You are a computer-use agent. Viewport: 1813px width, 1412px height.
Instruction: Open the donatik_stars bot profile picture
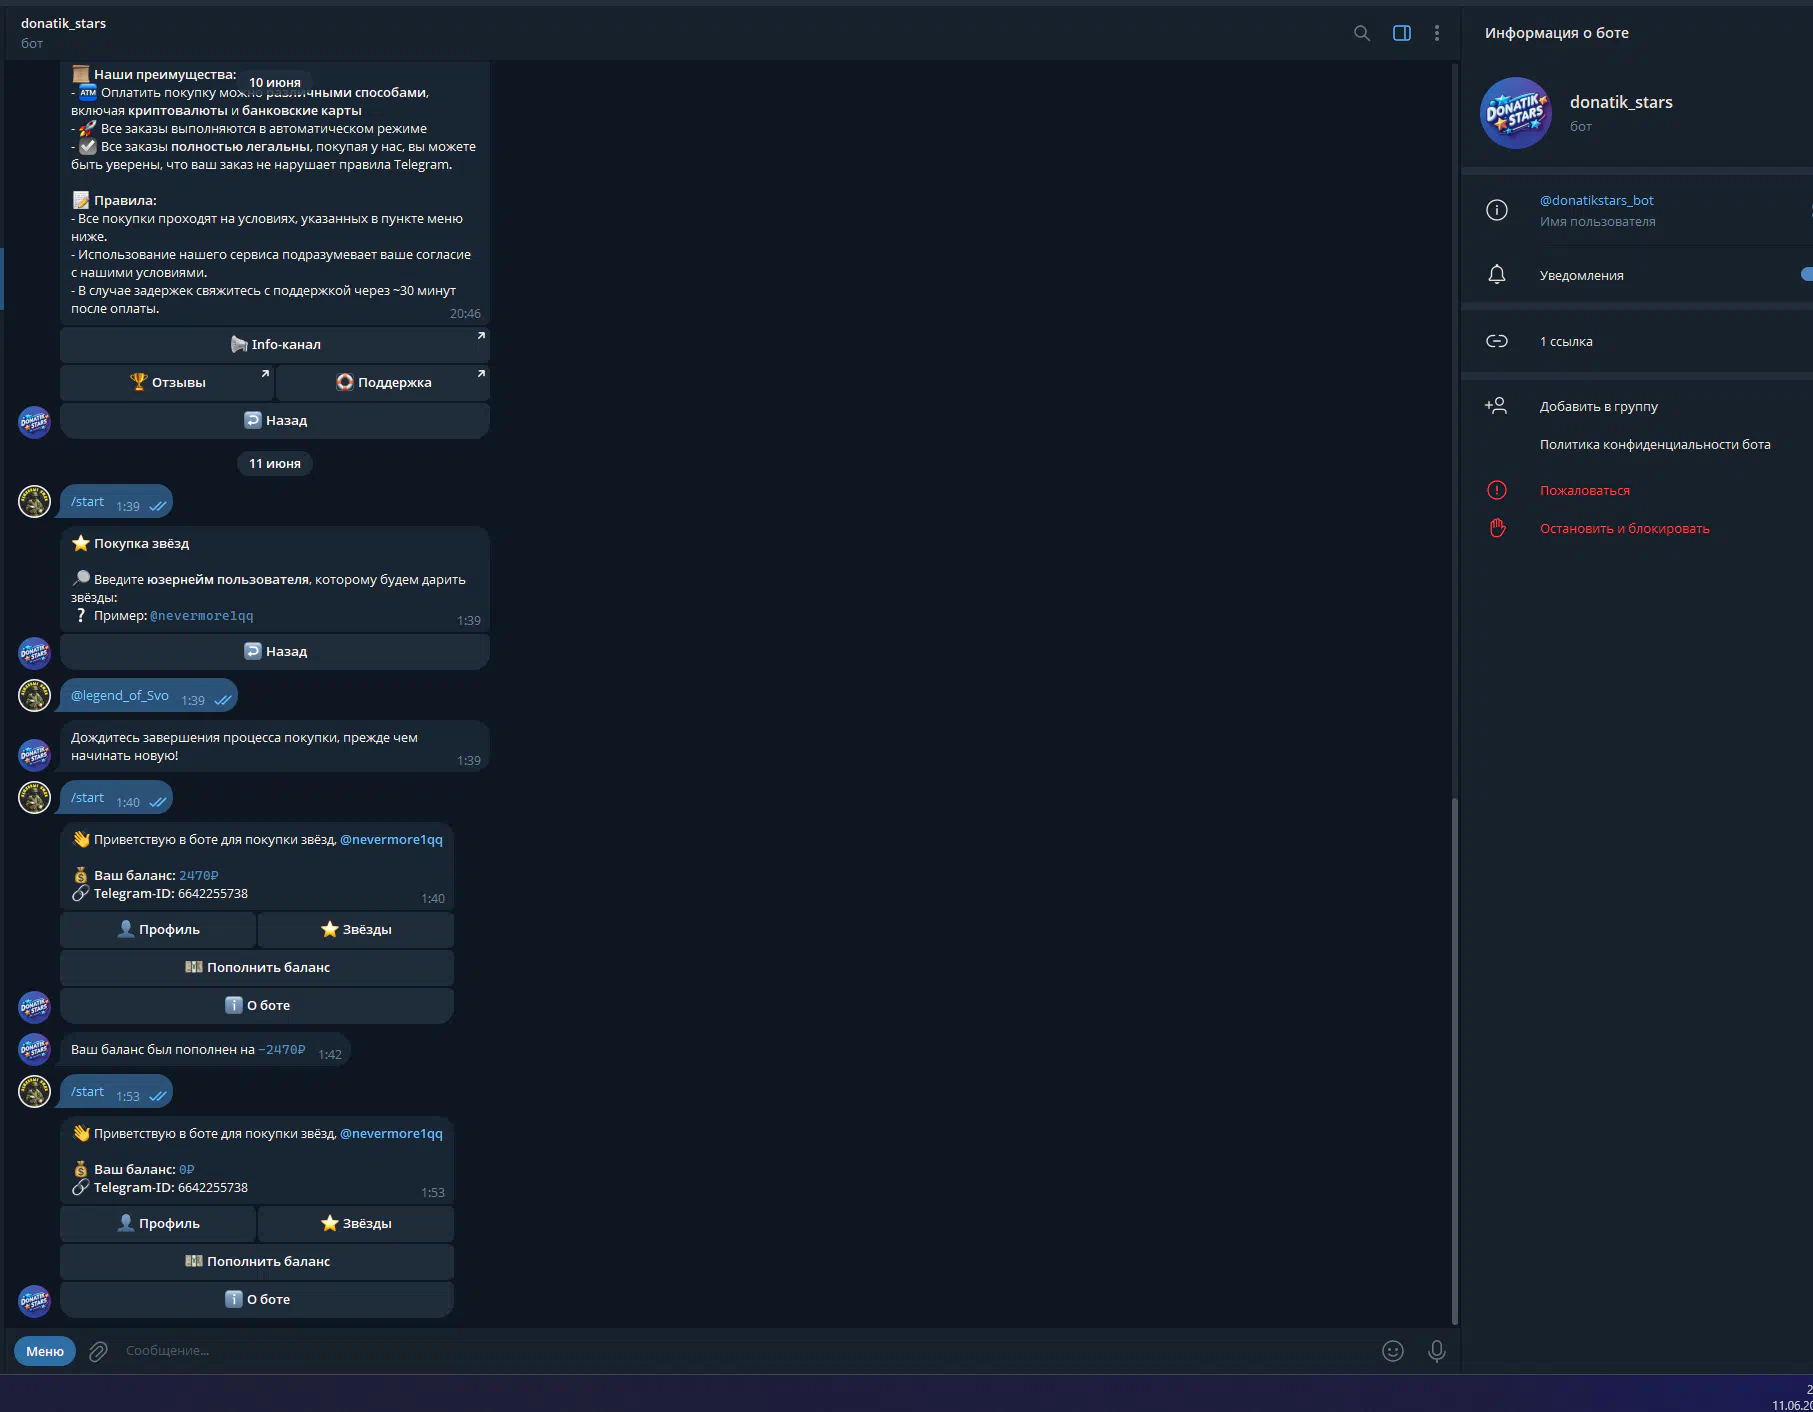point(1516,113)
